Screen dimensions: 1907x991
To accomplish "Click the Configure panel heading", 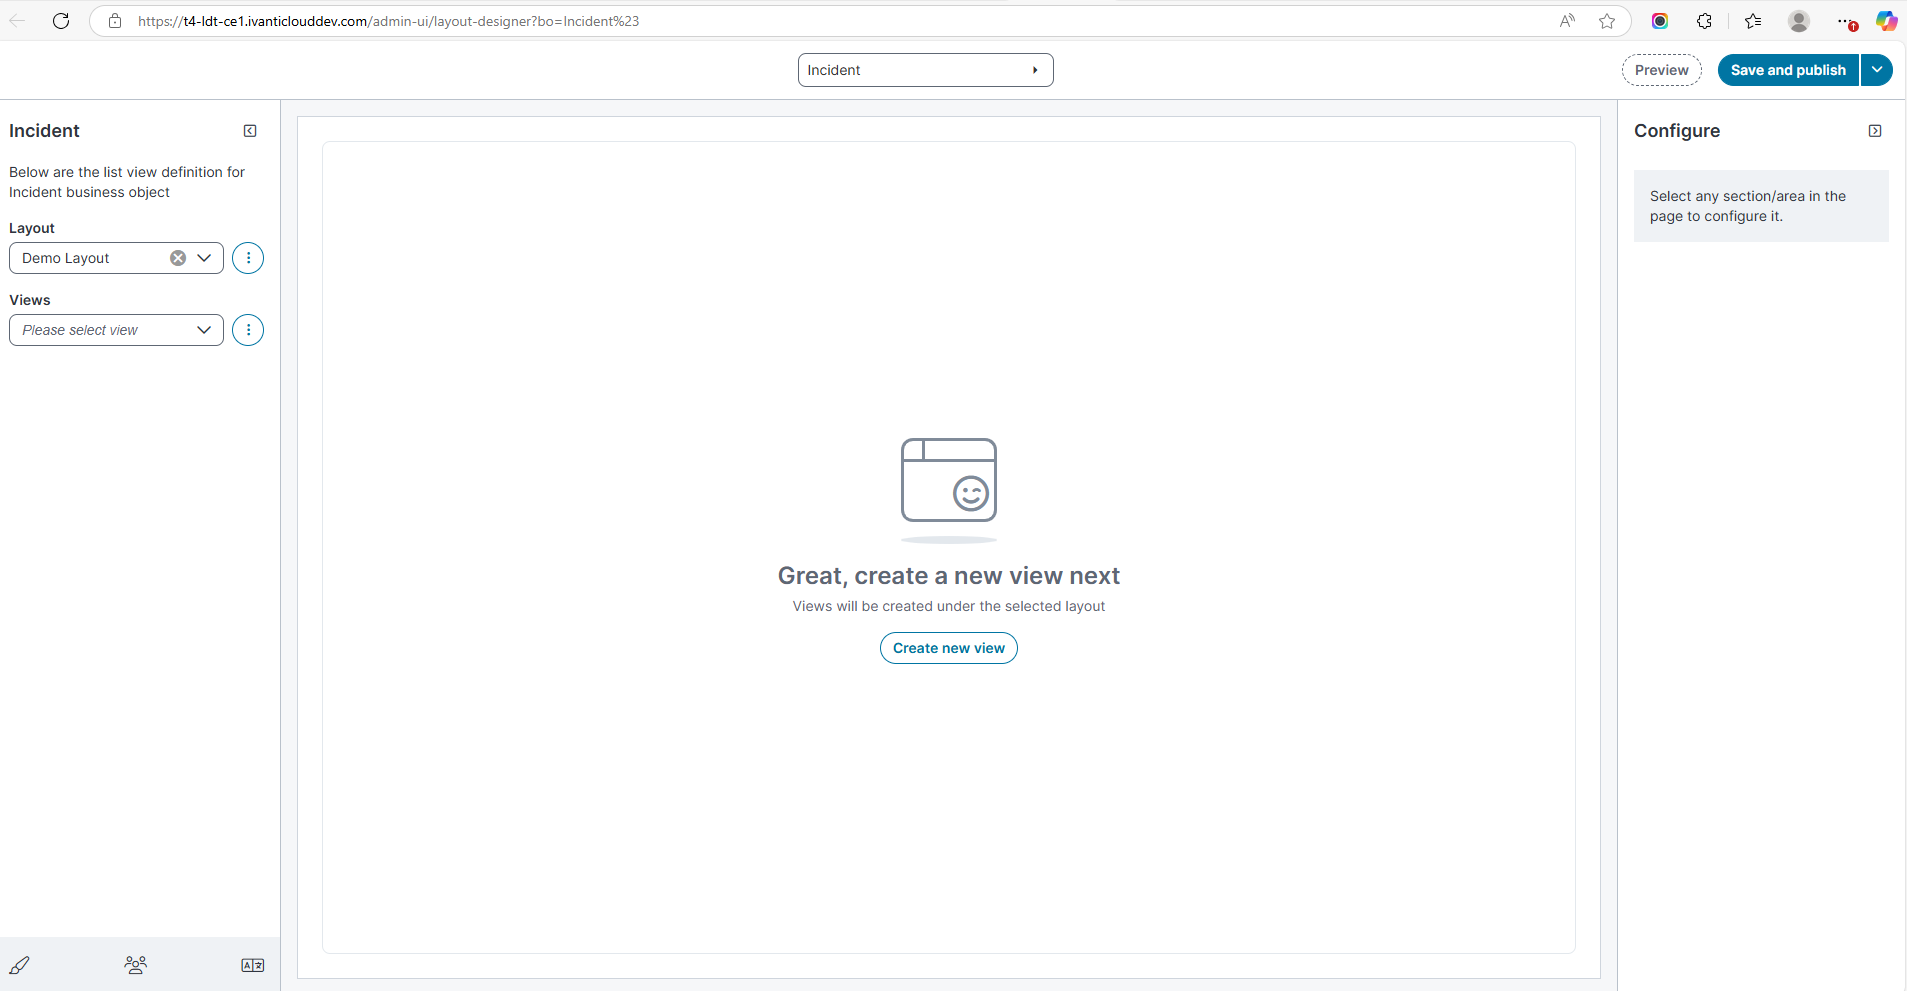I will coord(1677,131).
